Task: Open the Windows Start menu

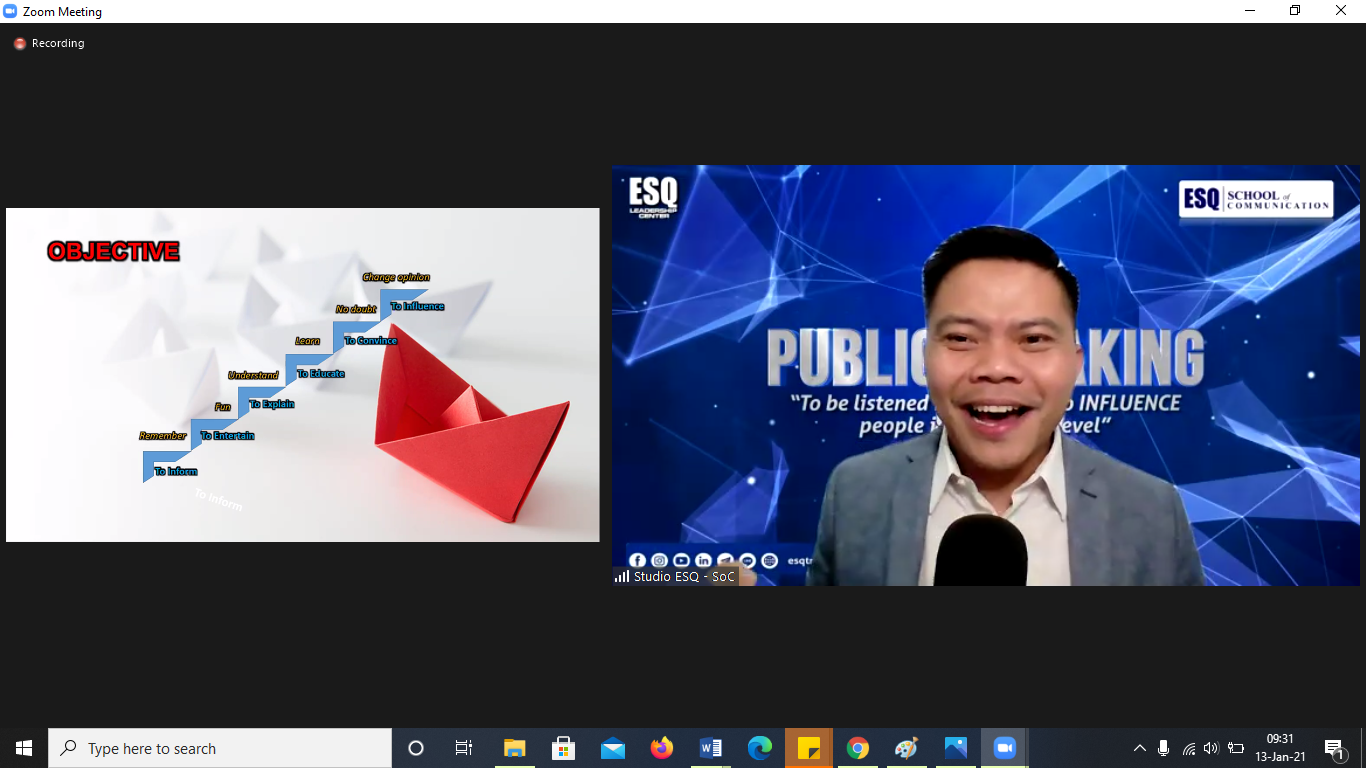Action: click(x=24, y=748)
